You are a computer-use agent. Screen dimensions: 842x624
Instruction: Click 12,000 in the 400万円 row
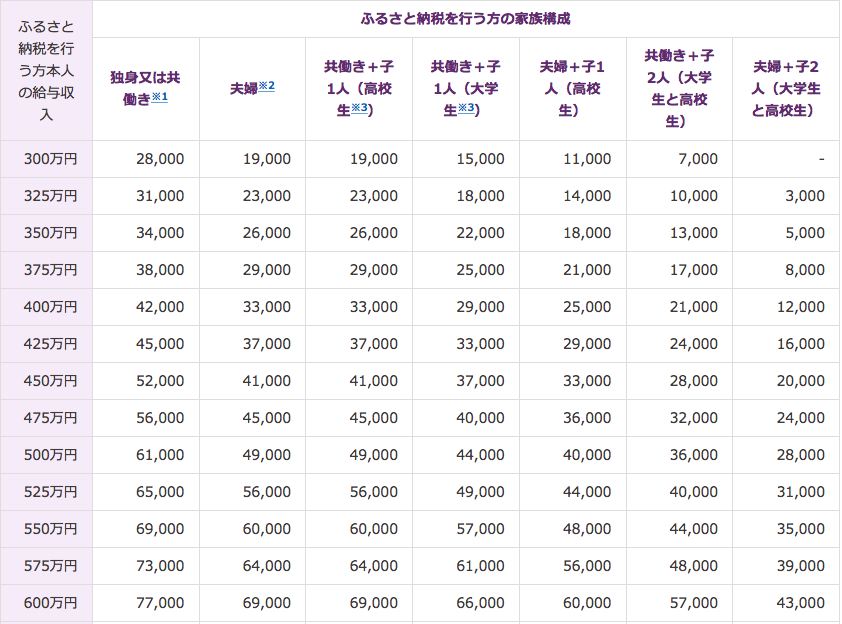pos(801,307)
